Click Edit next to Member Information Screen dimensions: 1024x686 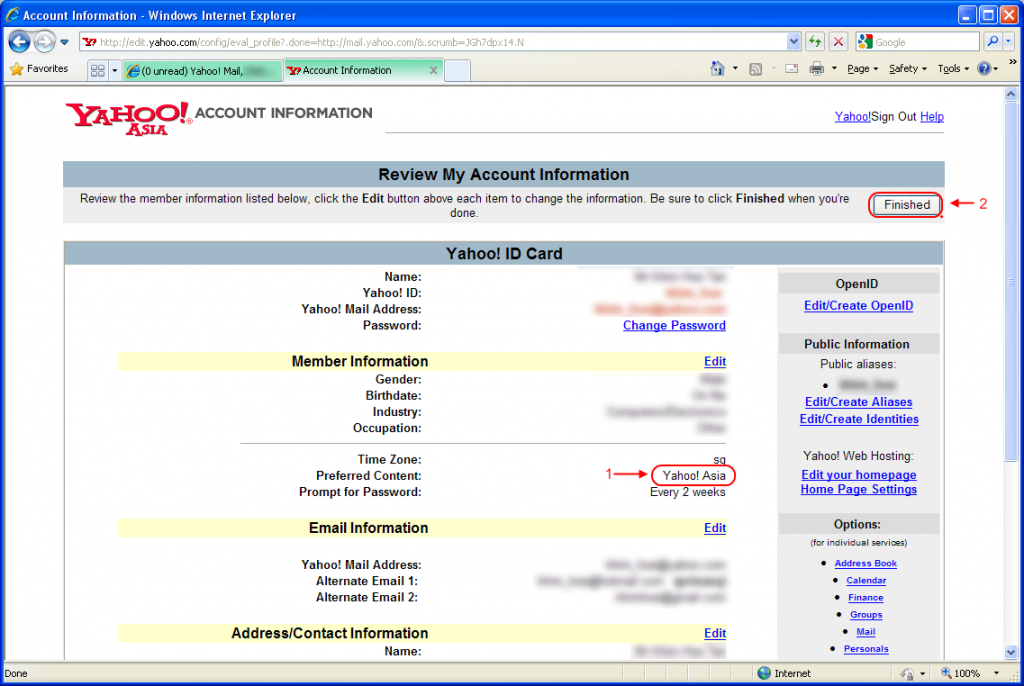[714, 361]
